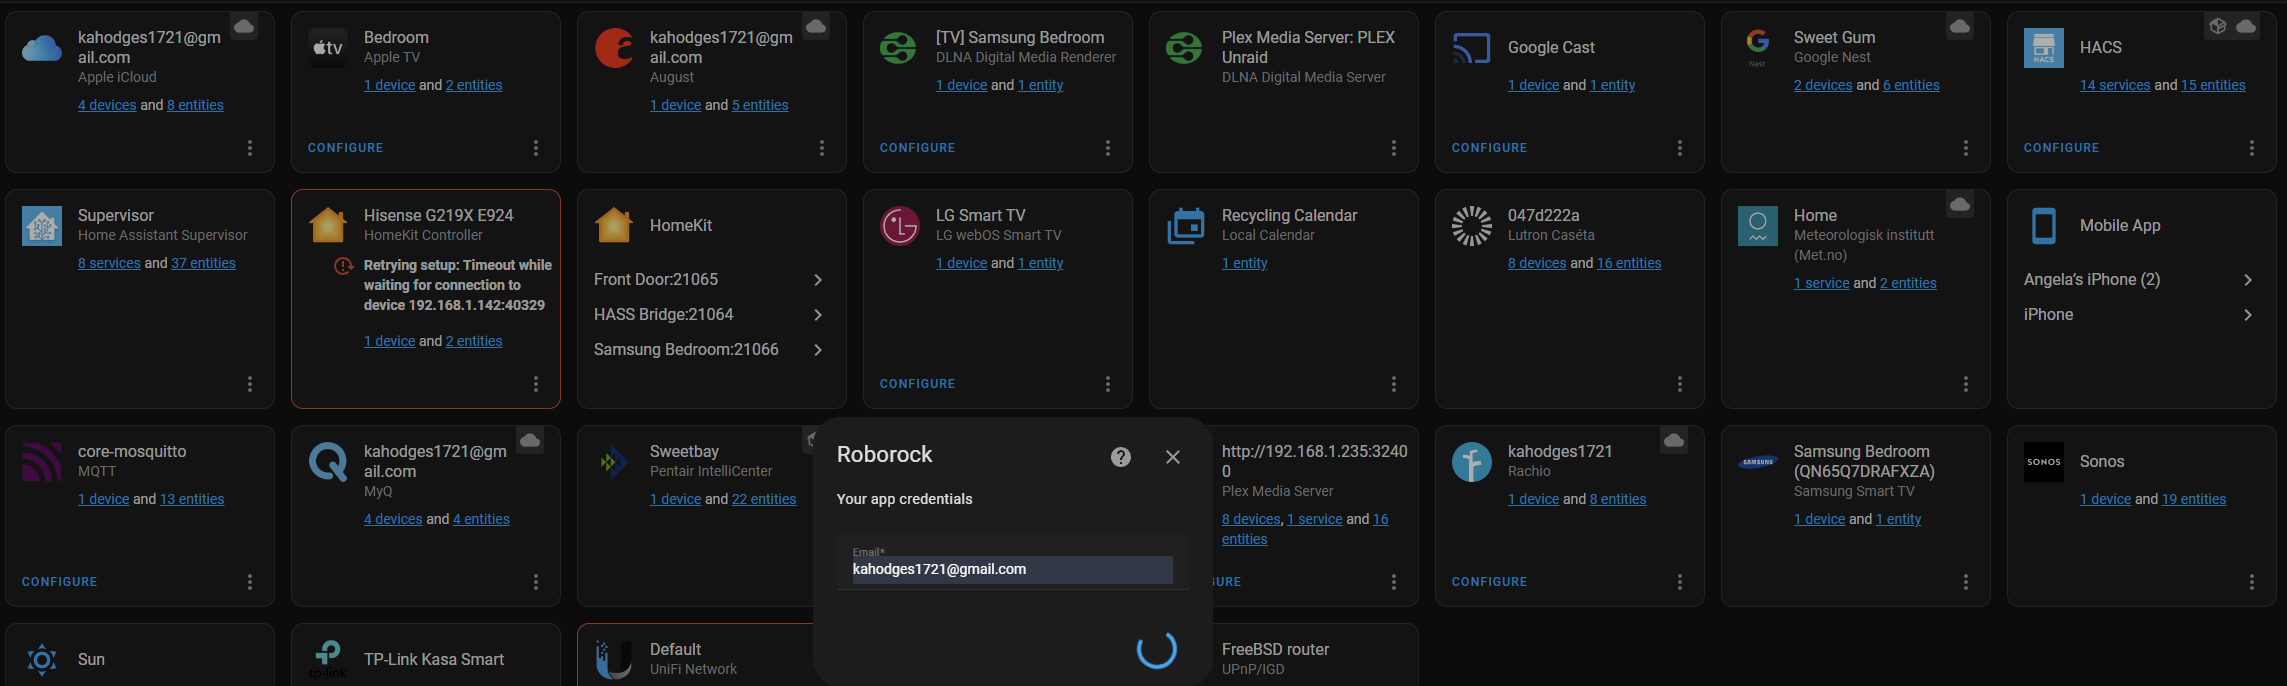The height and width of the screenshot is (686, 2287).
Task: Click the TP-Link Kasa Smart icon
Action: click(328, 660)
